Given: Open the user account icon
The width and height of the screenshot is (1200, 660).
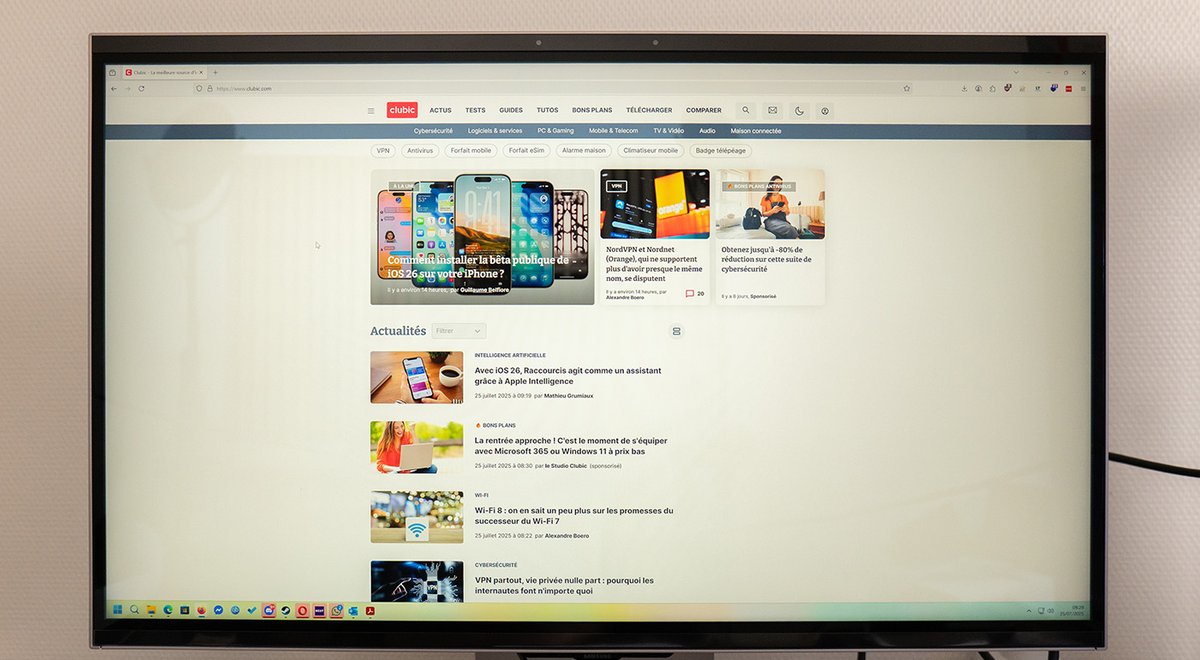Looking at the screenshot, I should (825, 110).
